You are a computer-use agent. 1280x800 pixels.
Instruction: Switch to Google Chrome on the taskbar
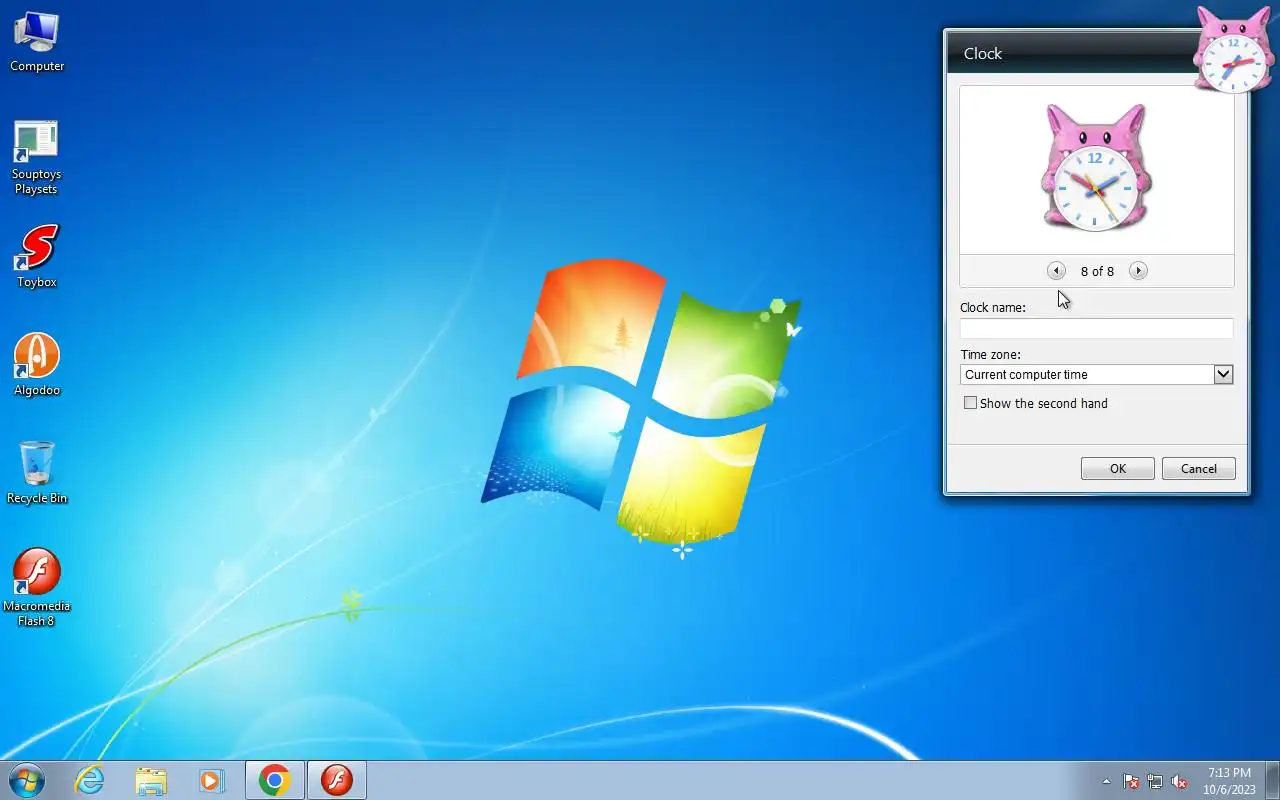[275, 780]
